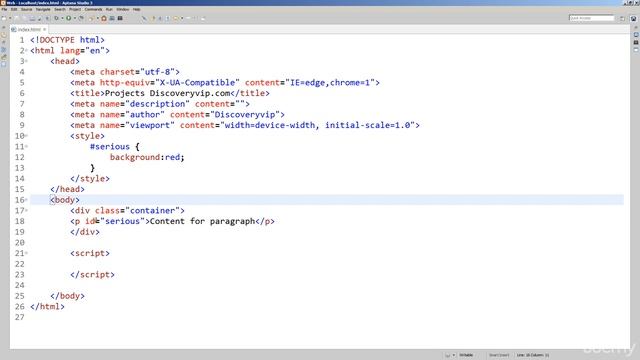Open the Help menu
The width and height of the screenshot is (640, 360).
(137, 9)
